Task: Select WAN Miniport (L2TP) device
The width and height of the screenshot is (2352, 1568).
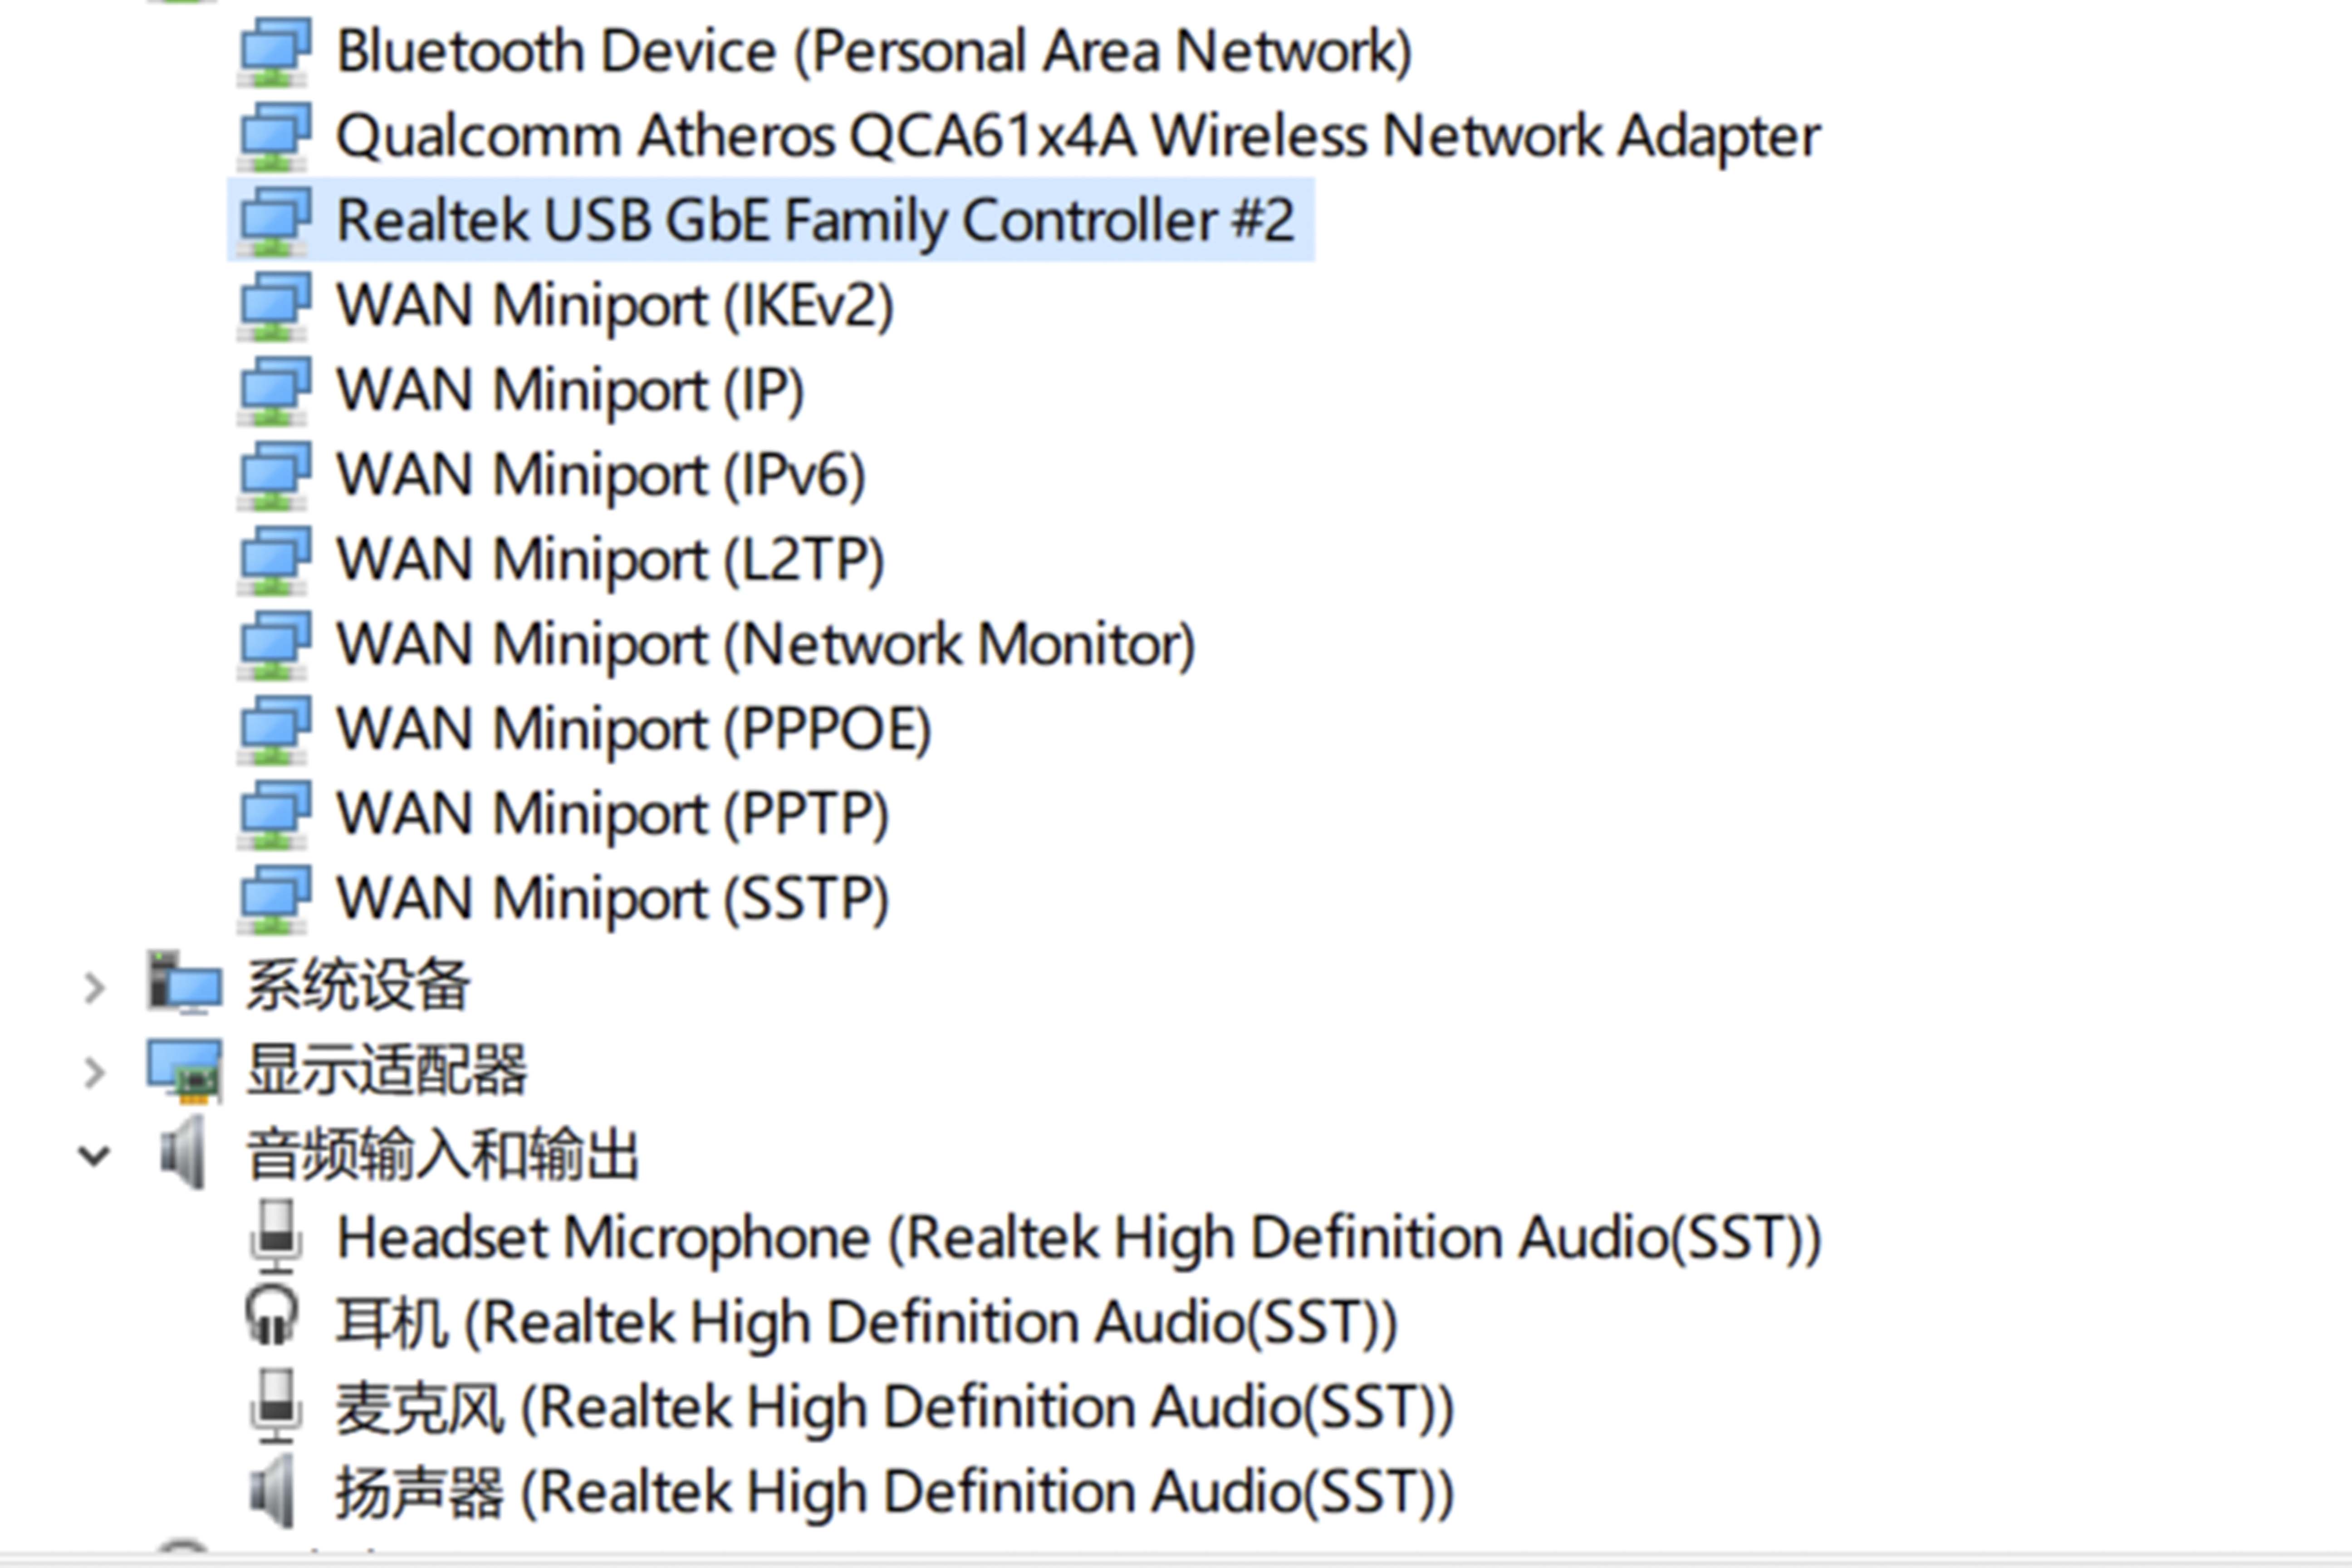Action: [x=610, y=560]
